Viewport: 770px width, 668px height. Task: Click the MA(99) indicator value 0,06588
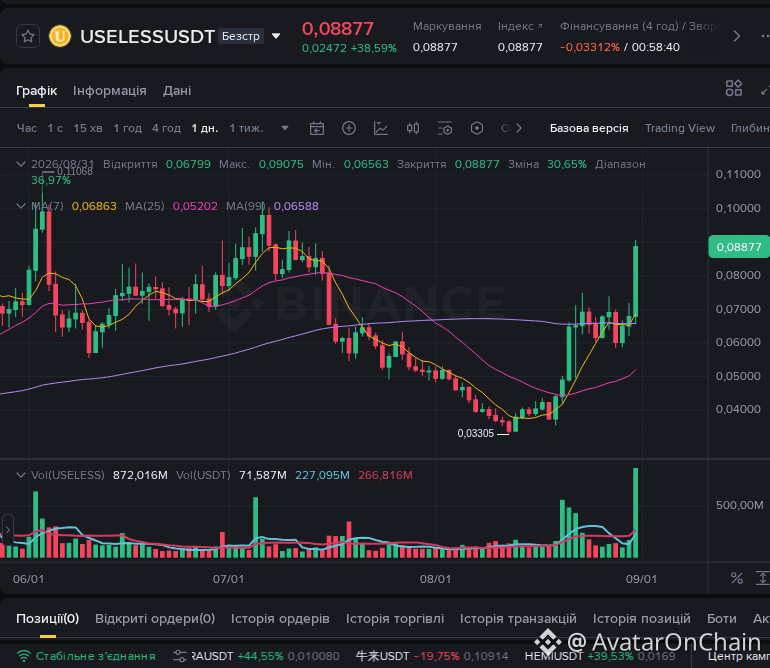coord(296,206)
